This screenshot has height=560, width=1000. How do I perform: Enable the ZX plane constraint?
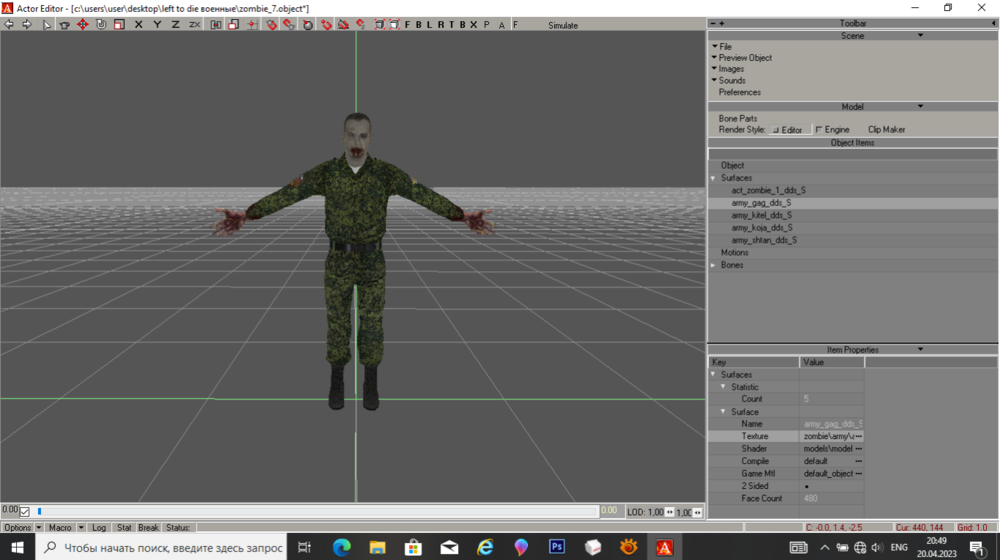coord(194,24)
